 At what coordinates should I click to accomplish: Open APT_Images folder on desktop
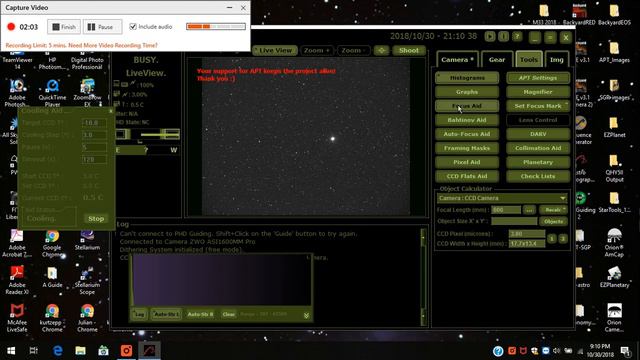(x=614, y=52)
